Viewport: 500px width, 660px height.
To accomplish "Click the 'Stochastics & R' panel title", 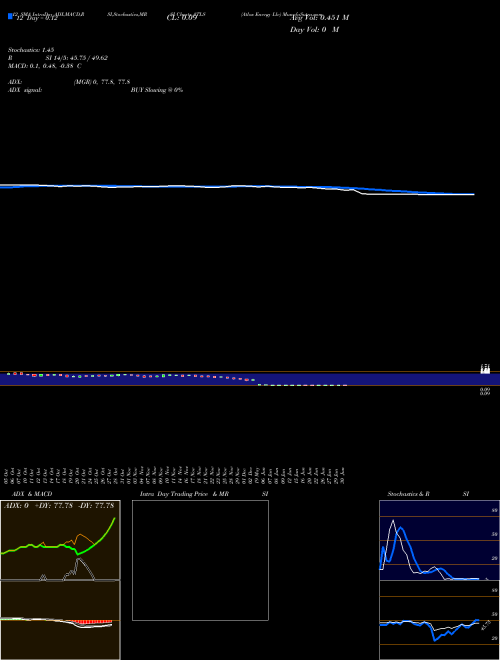I will pyautogui.click(x=408, y=494).
